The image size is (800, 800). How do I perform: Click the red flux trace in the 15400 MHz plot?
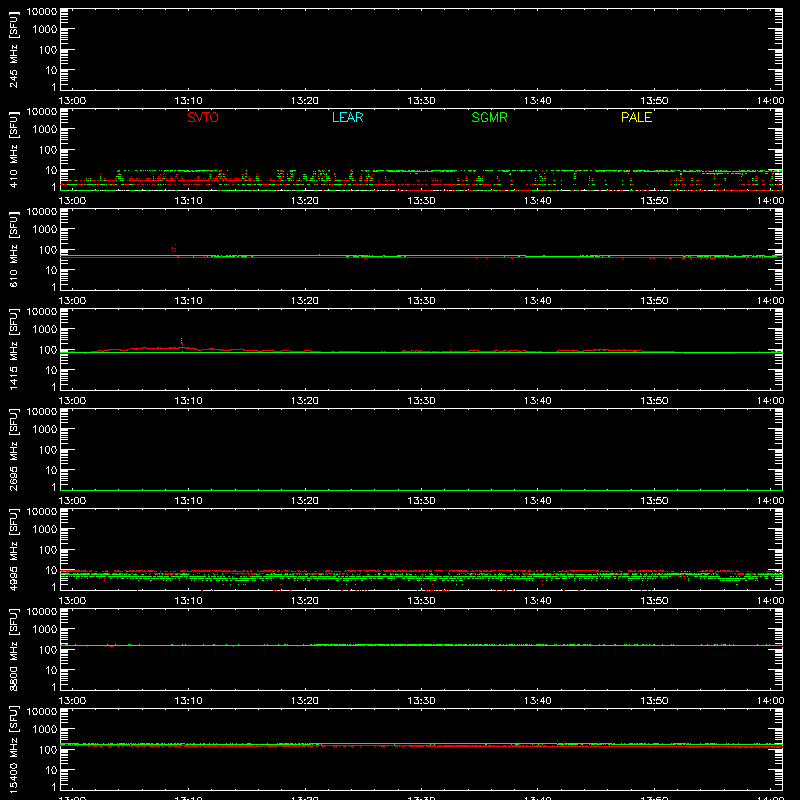(x=421, y=746)
